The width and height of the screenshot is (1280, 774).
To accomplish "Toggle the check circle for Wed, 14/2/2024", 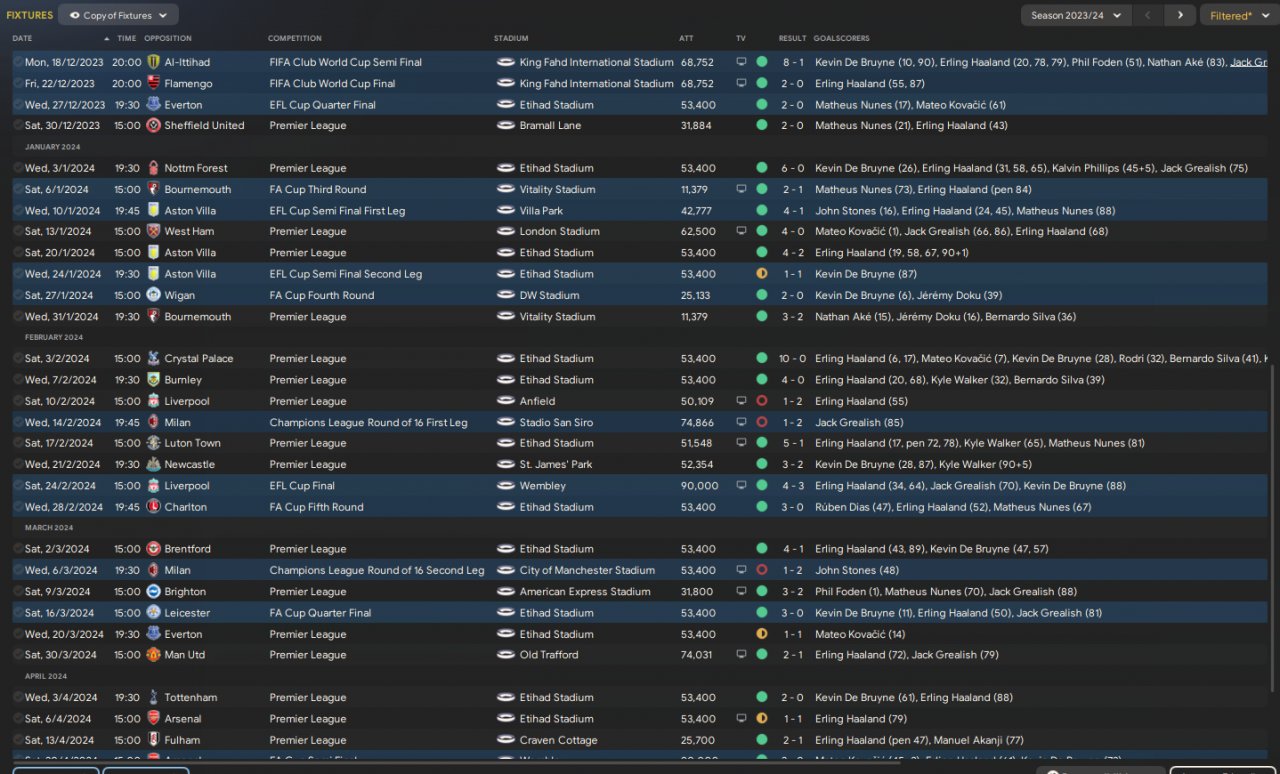I will click(17, 423).
